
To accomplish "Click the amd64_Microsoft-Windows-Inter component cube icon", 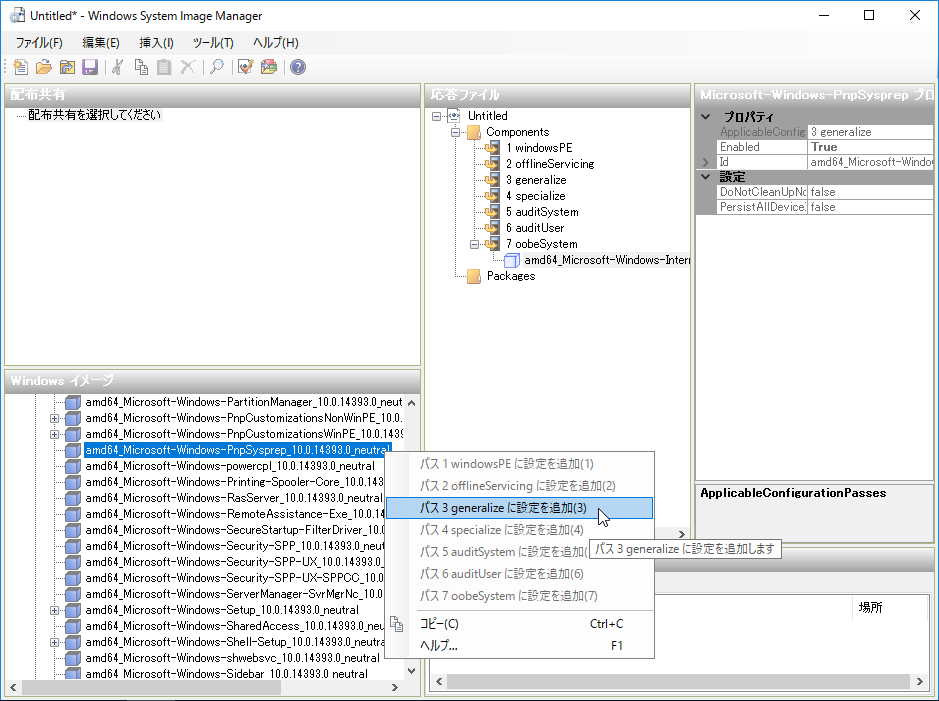I will [511, 260].
